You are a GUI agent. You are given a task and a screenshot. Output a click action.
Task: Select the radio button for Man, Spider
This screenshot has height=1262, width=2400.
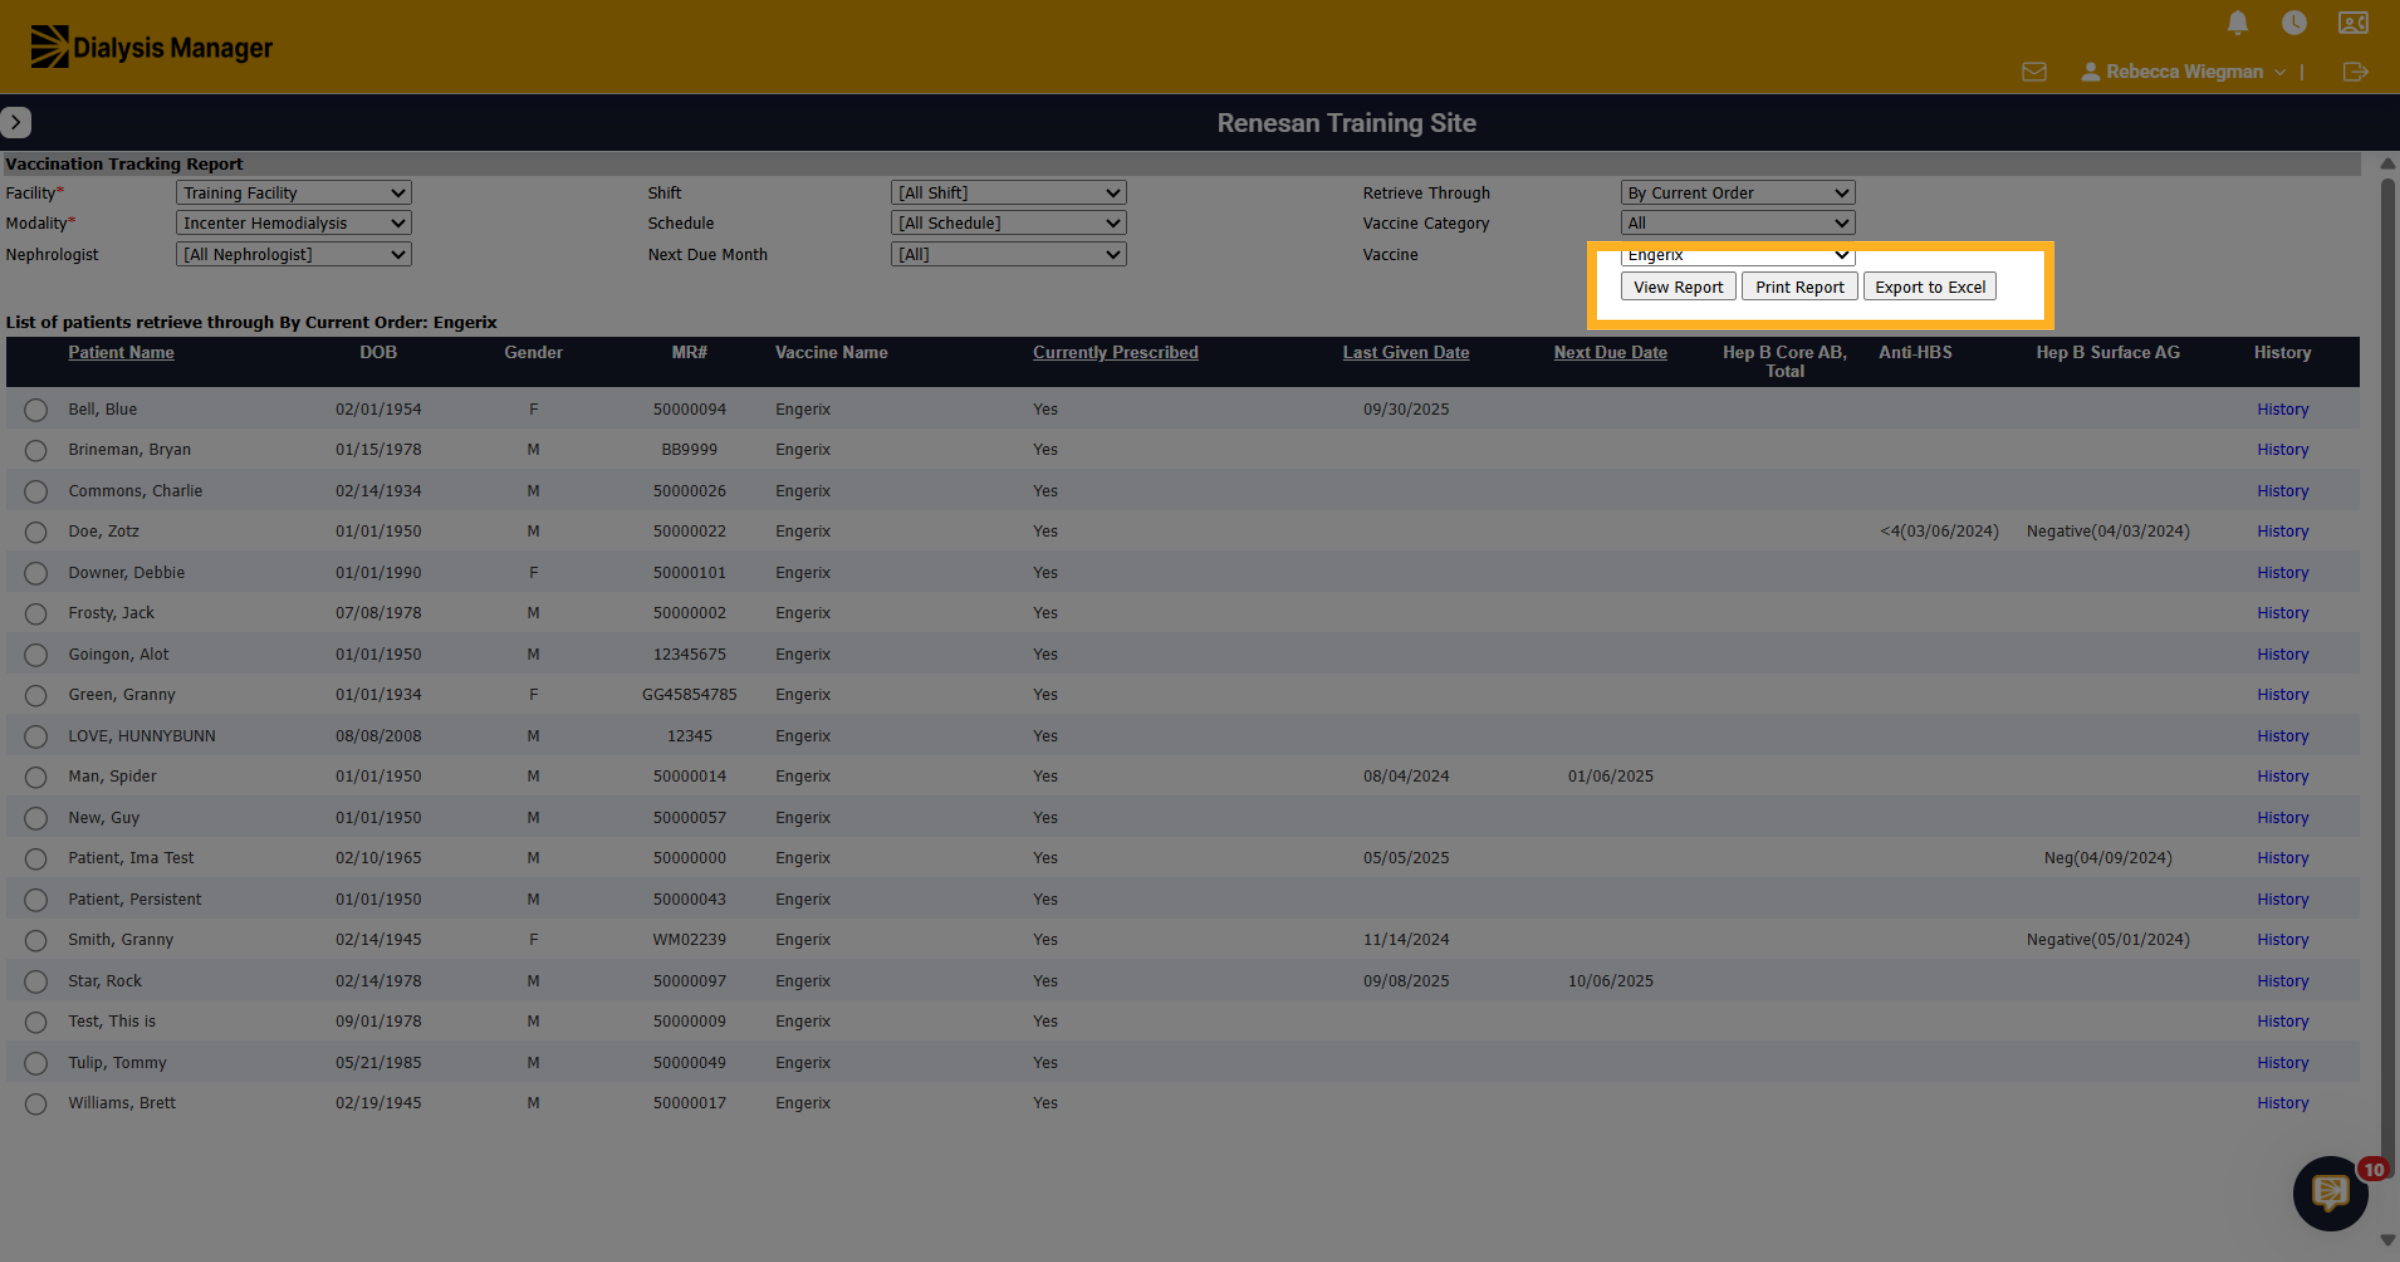coord(36,777)
